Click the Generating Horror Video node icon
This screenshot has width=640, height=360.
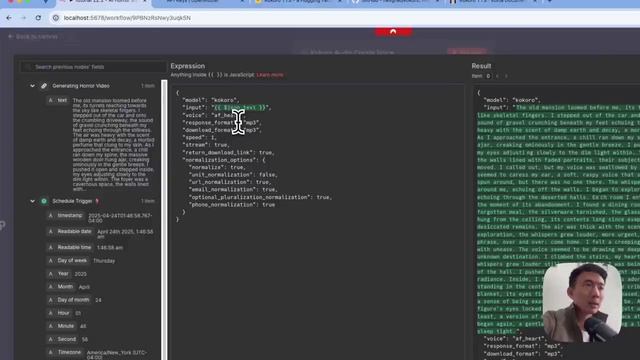coord(44,86)
